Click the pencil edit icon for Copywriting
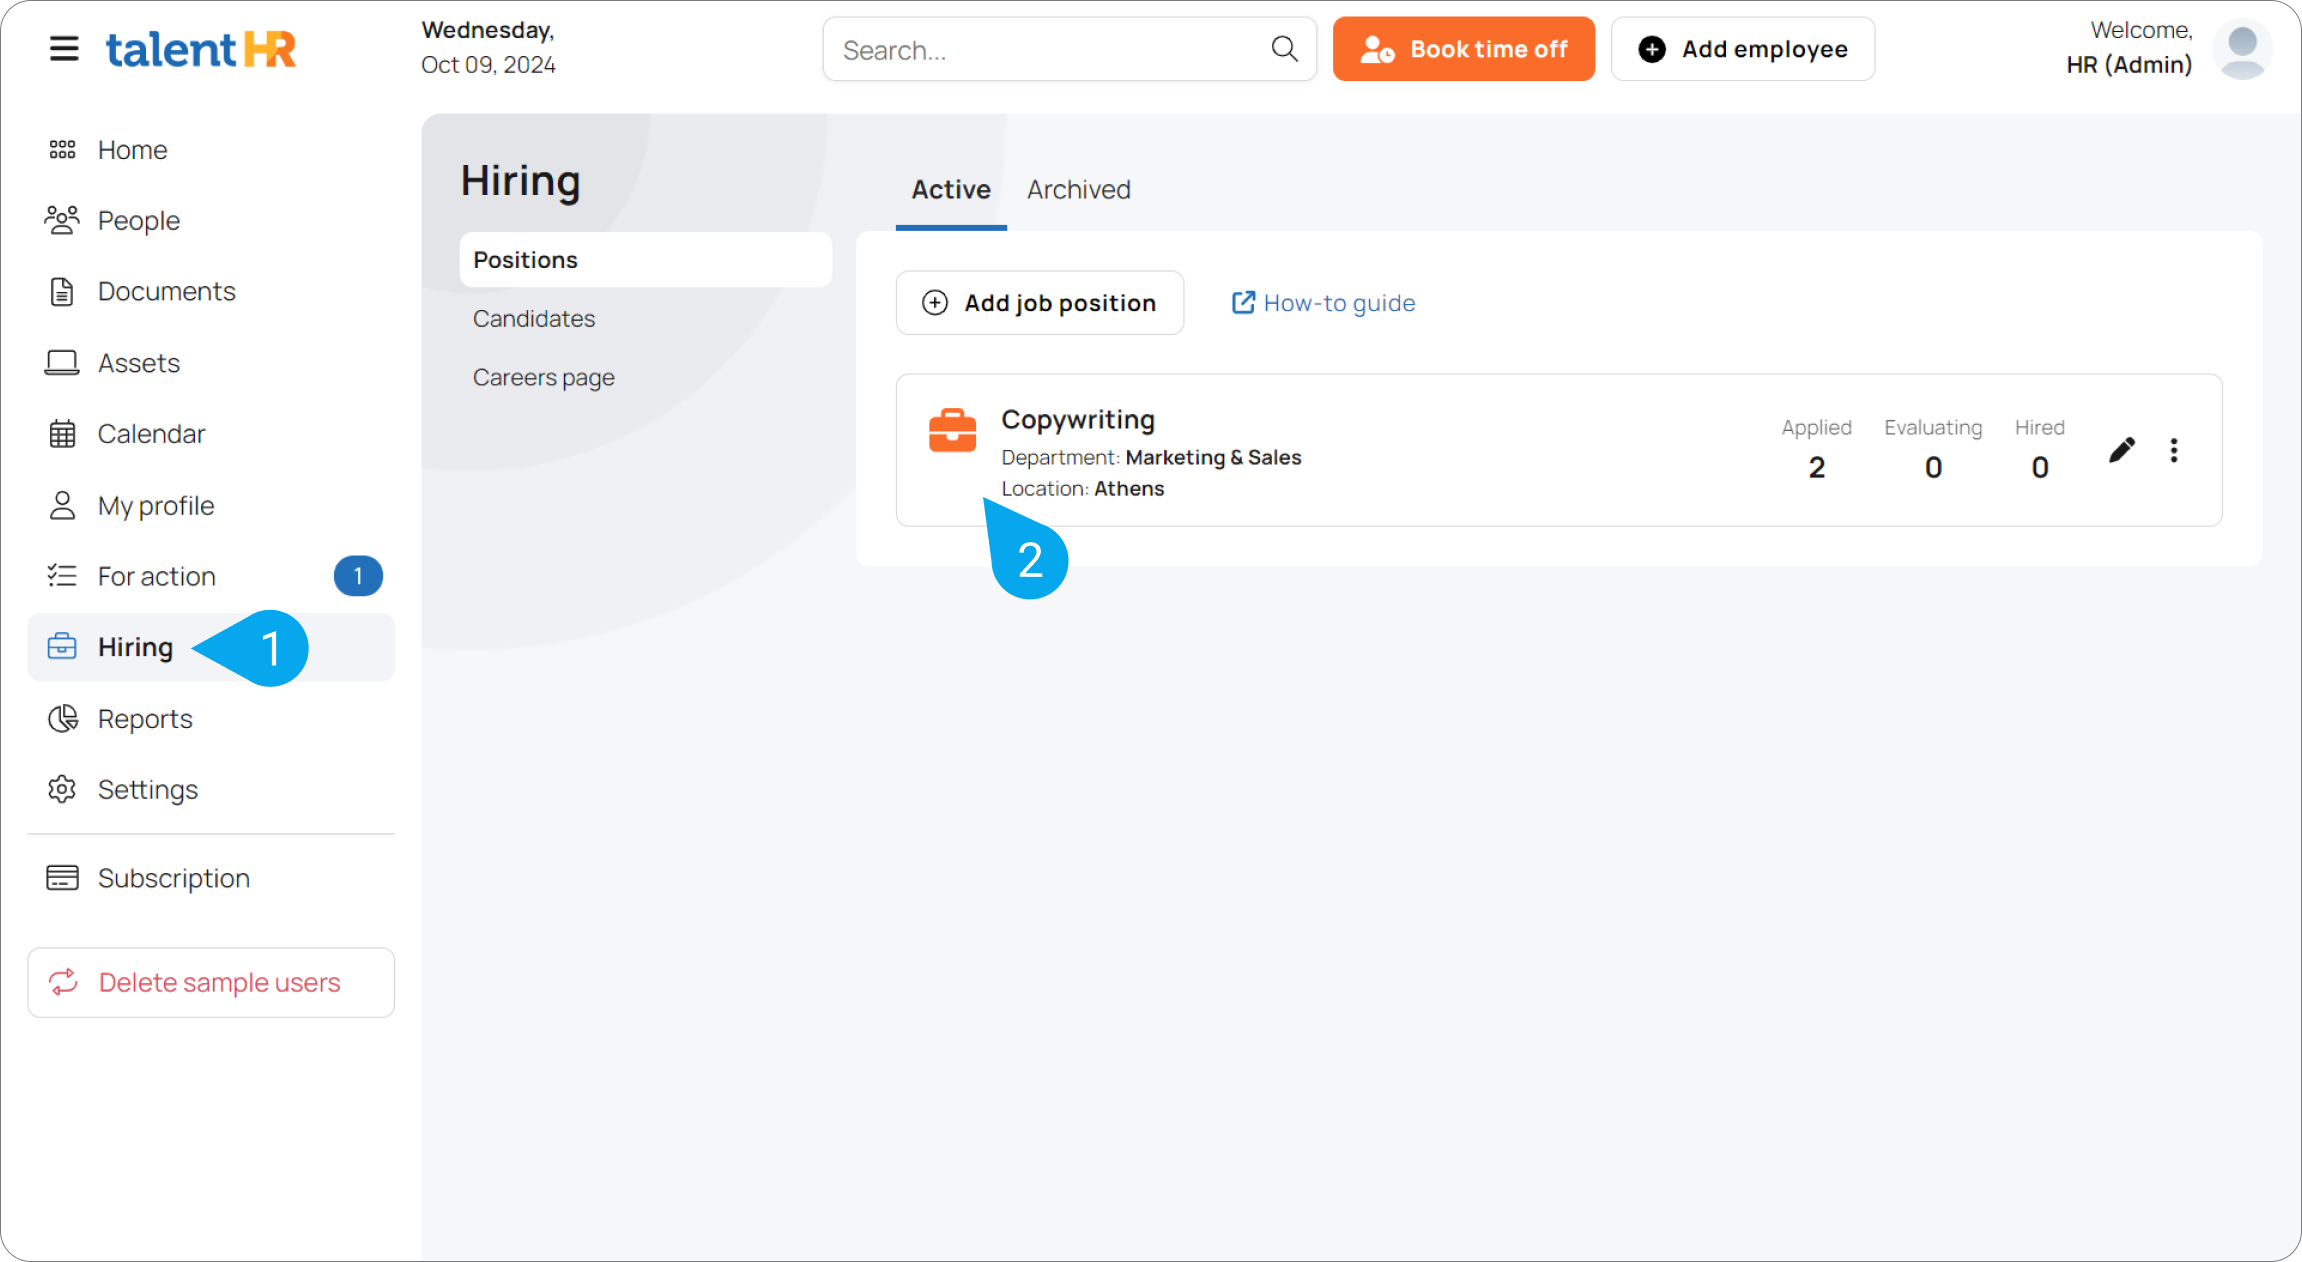The image size is (2302, 1262). pos(2121,450)
